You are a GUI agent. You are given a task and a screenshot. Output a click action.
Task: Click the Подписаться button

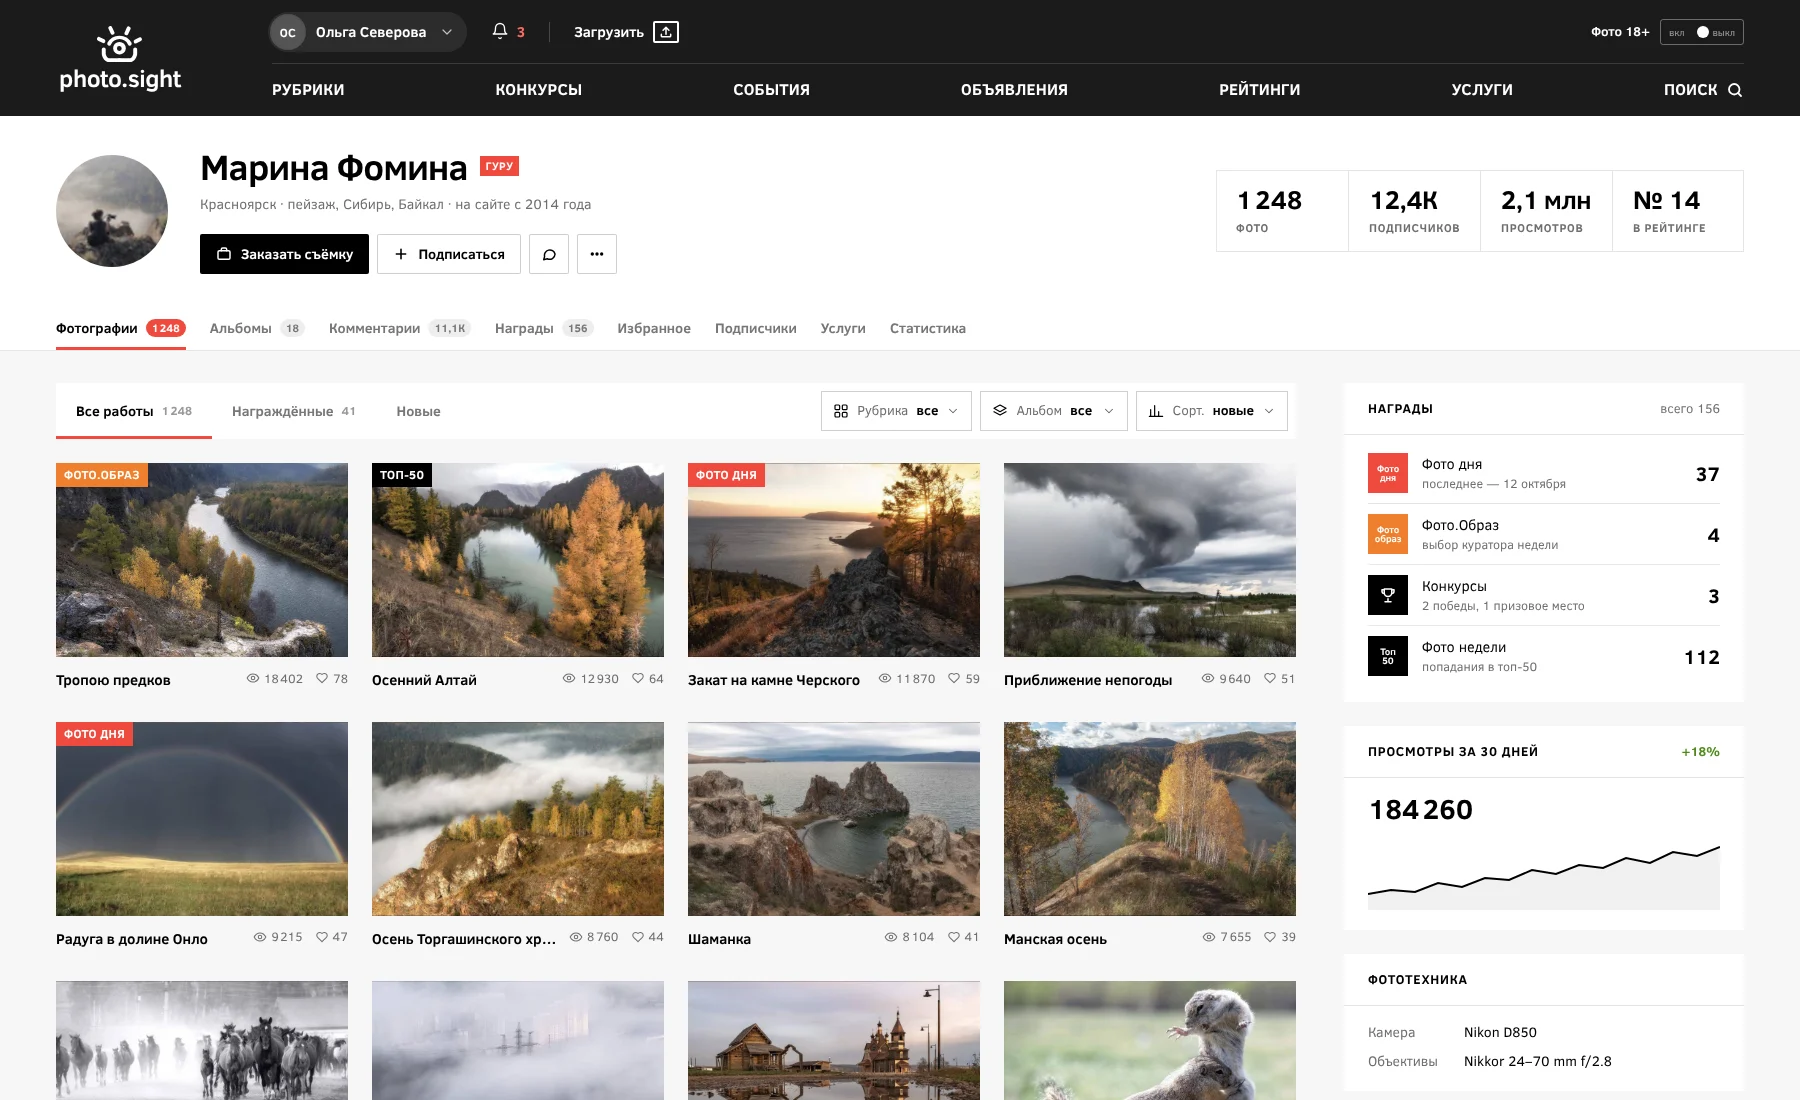click(449, 254)
